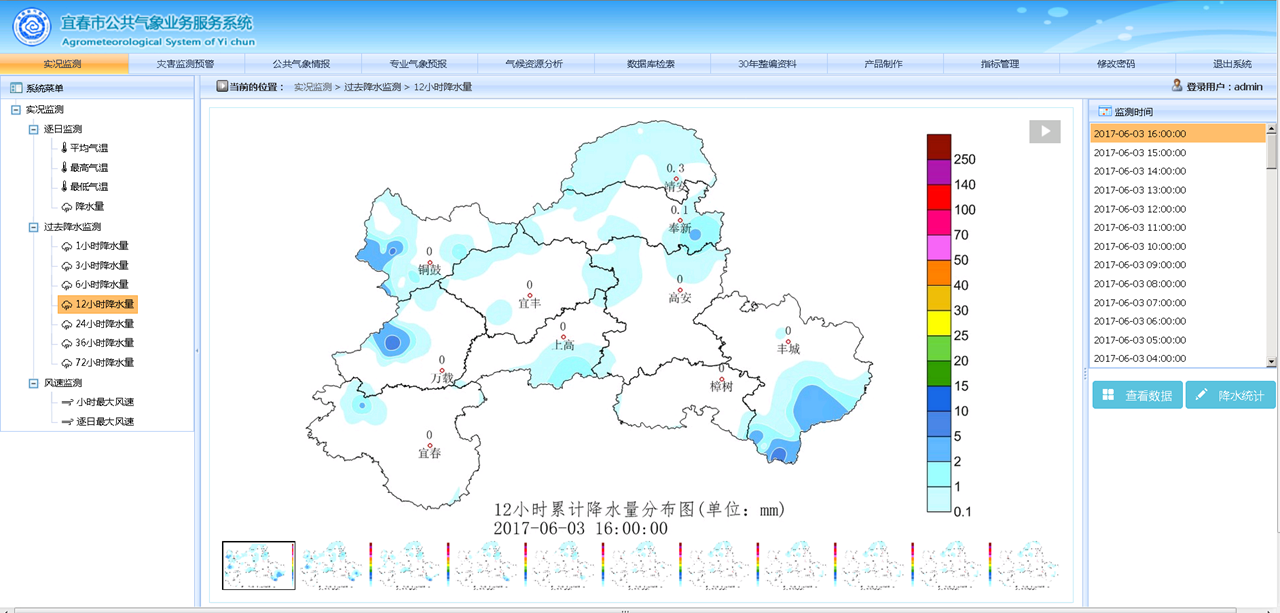Select the 2017-06-03 12:00:00 monitoring time
The image size is (1280, 613).
click(1139, 209)
